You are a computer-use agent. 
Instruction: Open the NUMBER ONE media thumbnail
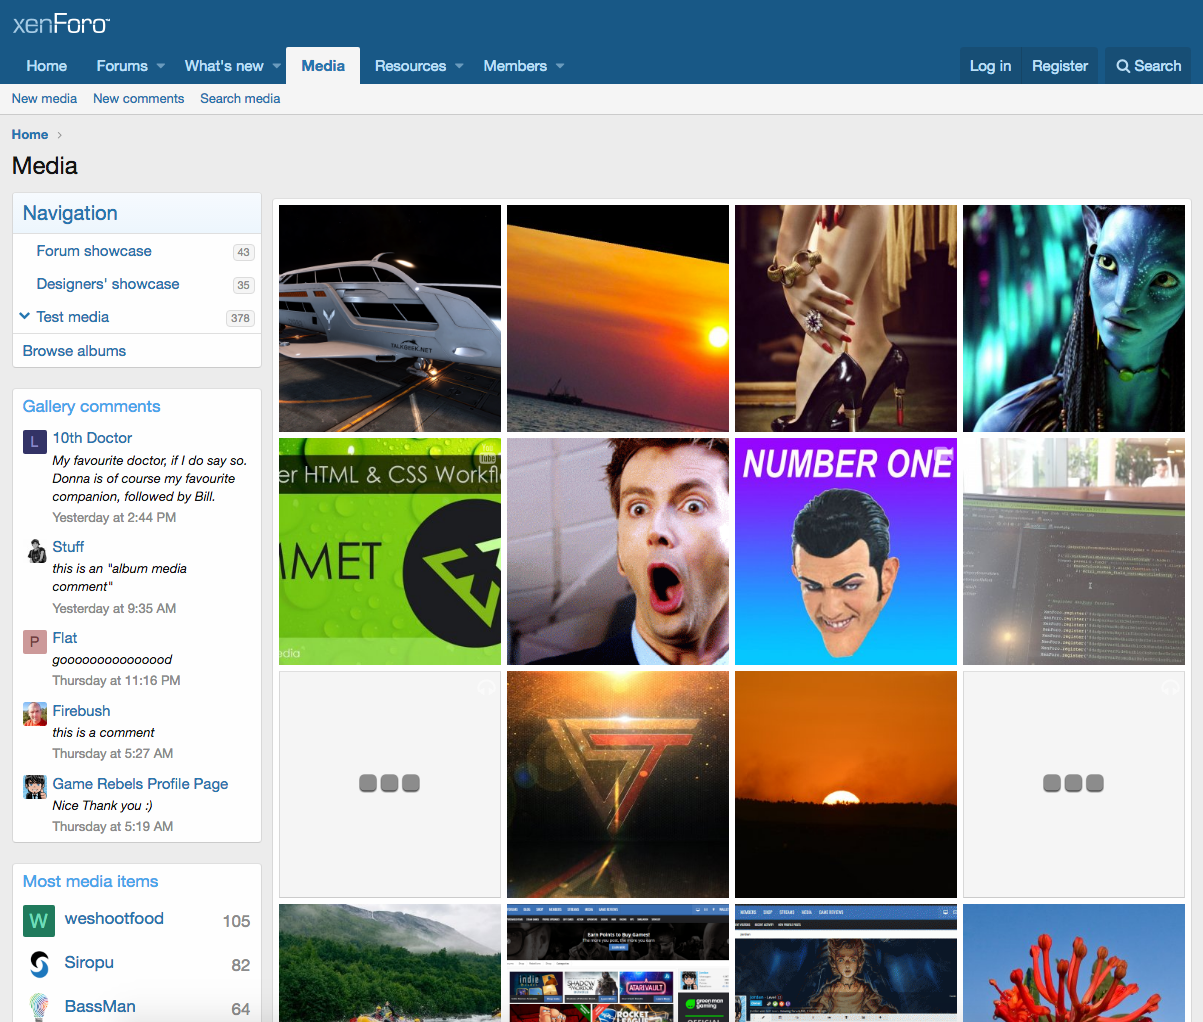tap(845, 551)
